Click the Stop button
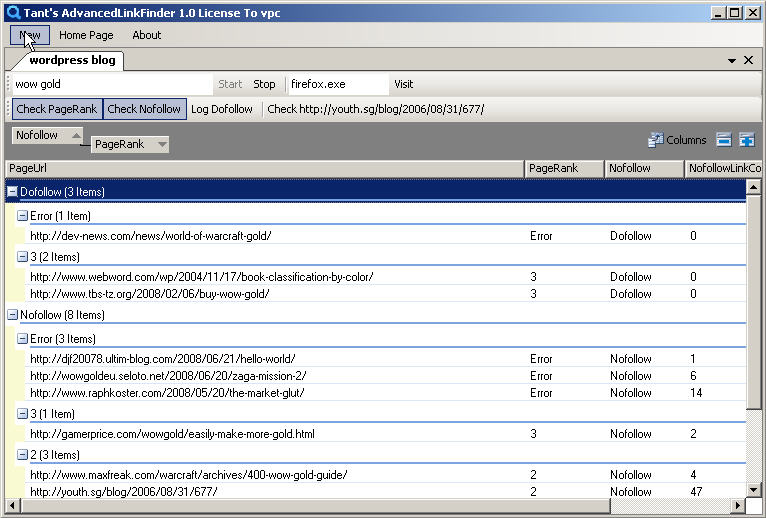Screen dimensions: 766x518 point(264,84)
